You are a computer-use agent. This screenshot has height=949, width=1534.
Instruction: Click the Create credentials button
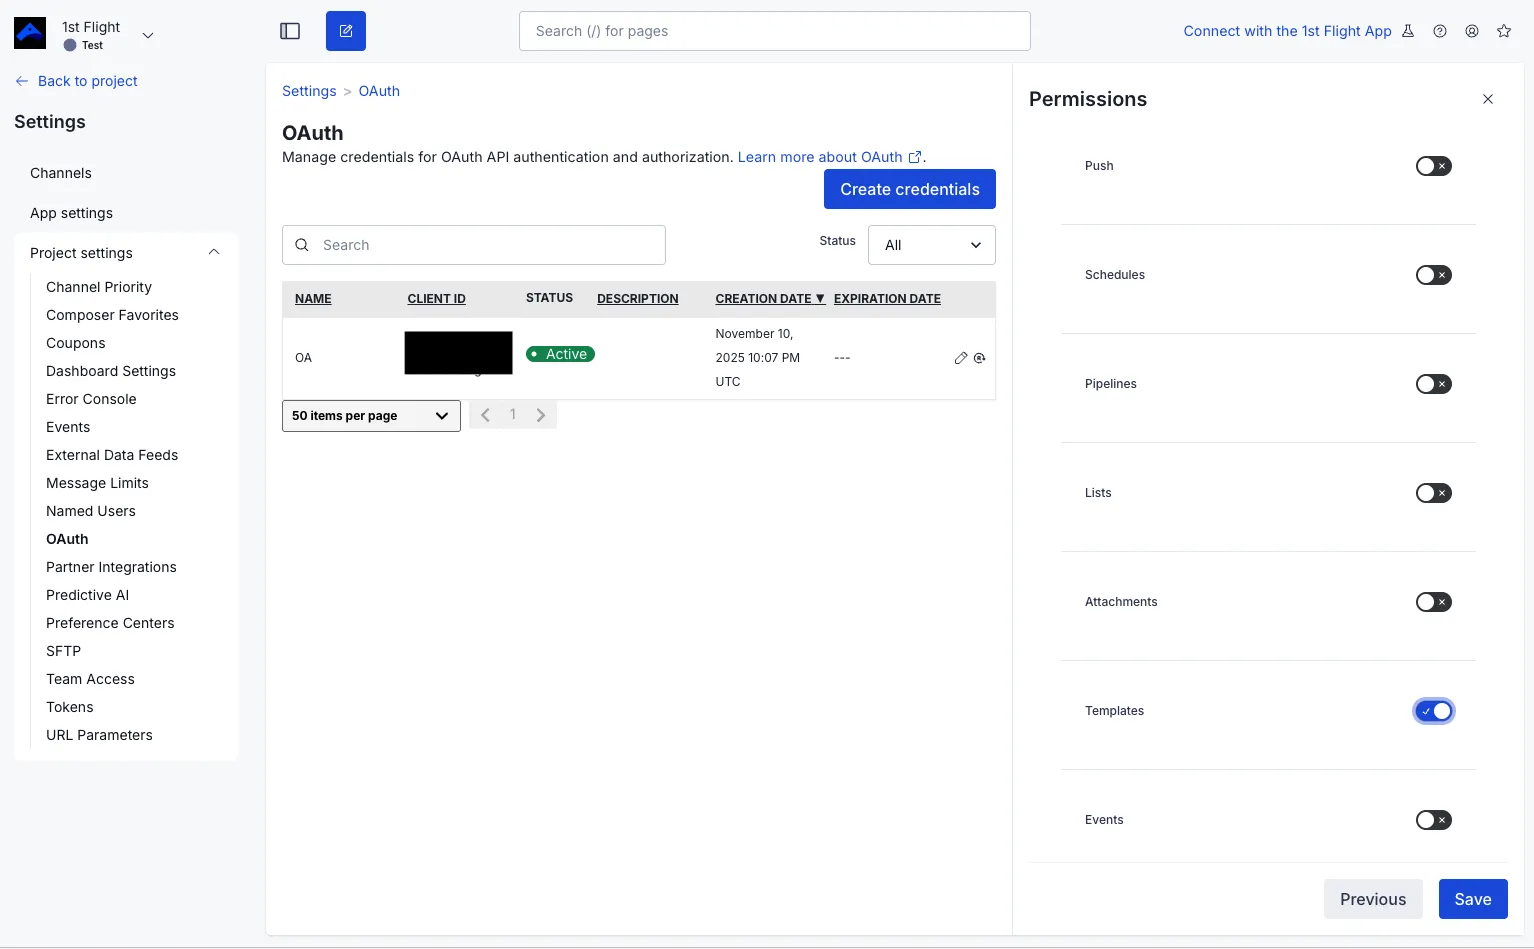(x=909, y=189)
